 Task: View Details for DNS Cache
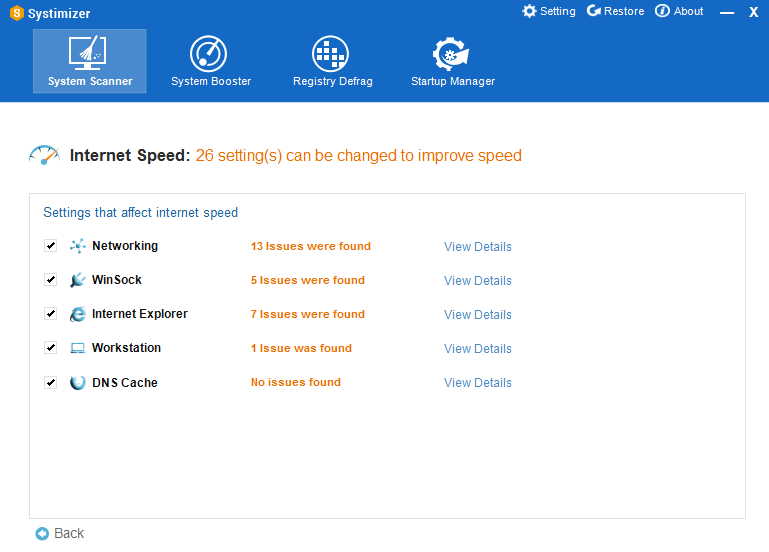click(478, 382)
